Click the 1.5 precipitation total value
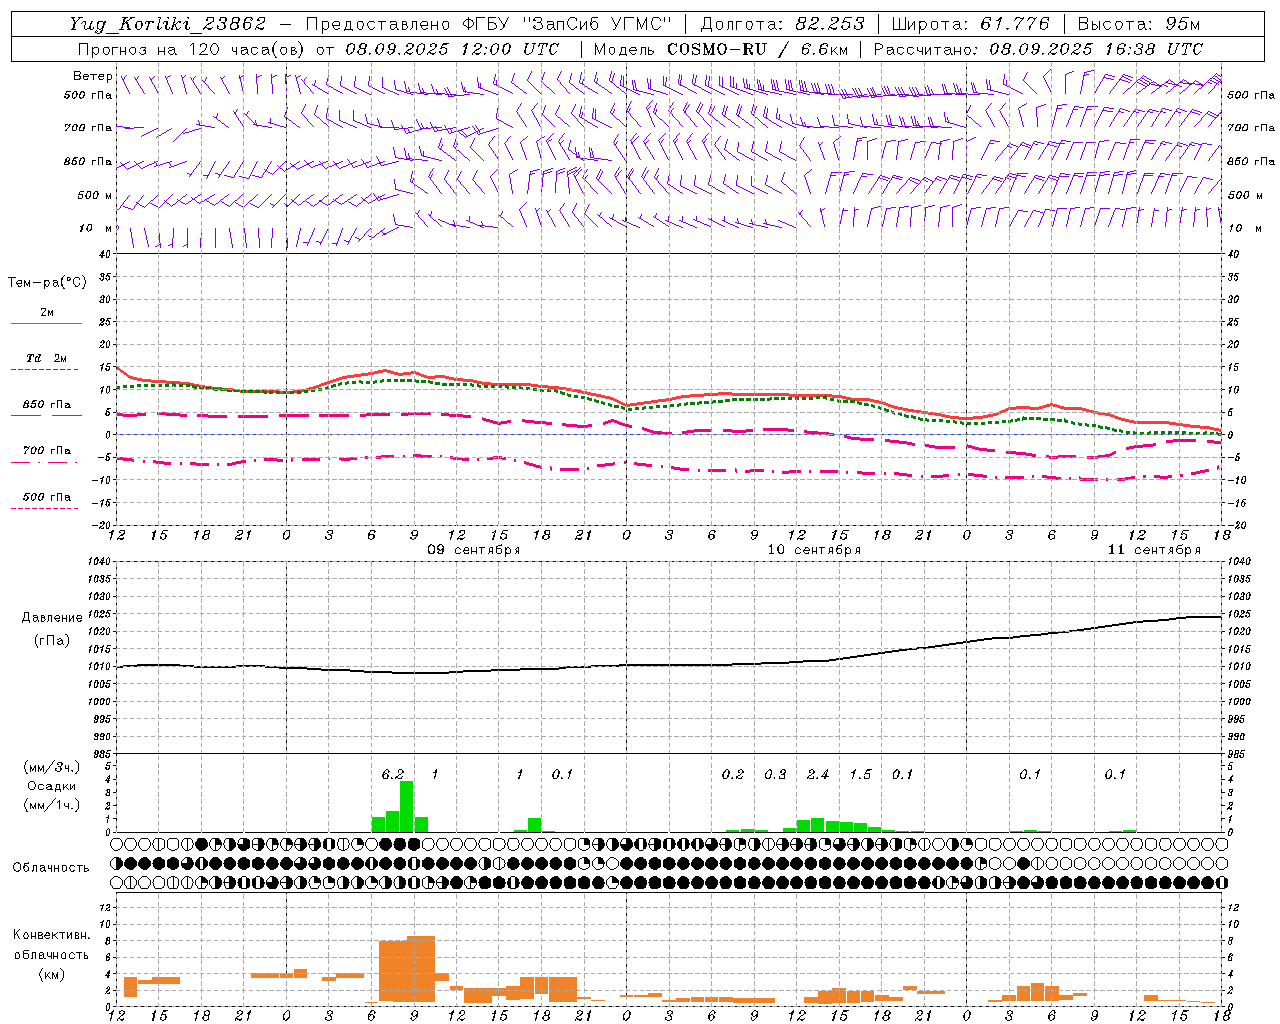Viewport: 1280px width, 1024px height. 860,774
